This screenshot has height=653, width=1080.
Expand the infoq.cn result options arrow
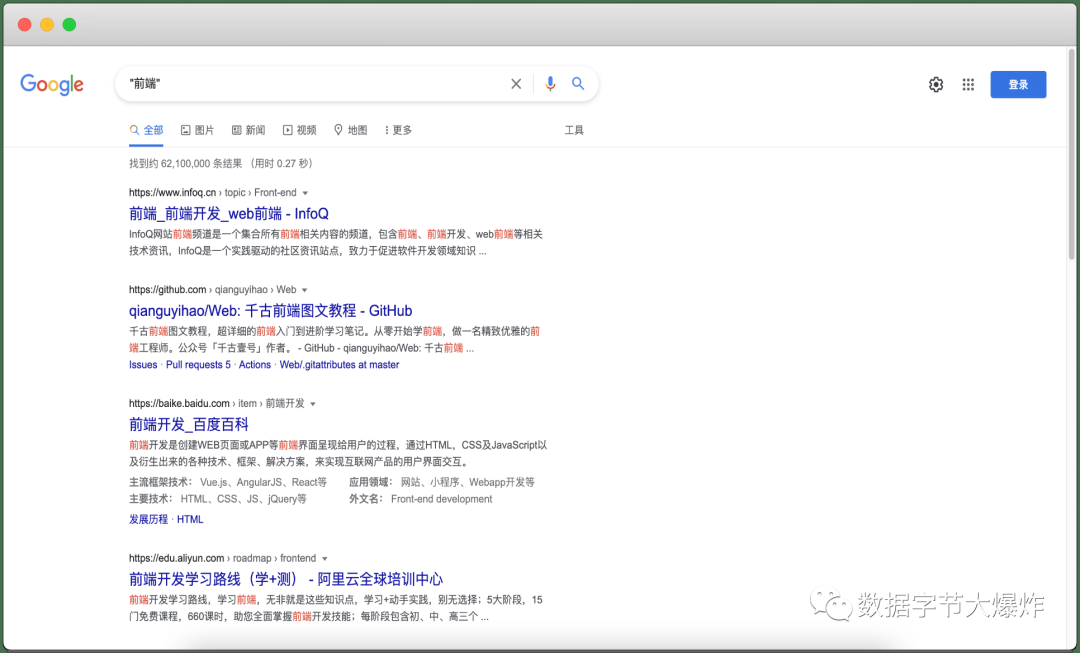coord(305,194)
